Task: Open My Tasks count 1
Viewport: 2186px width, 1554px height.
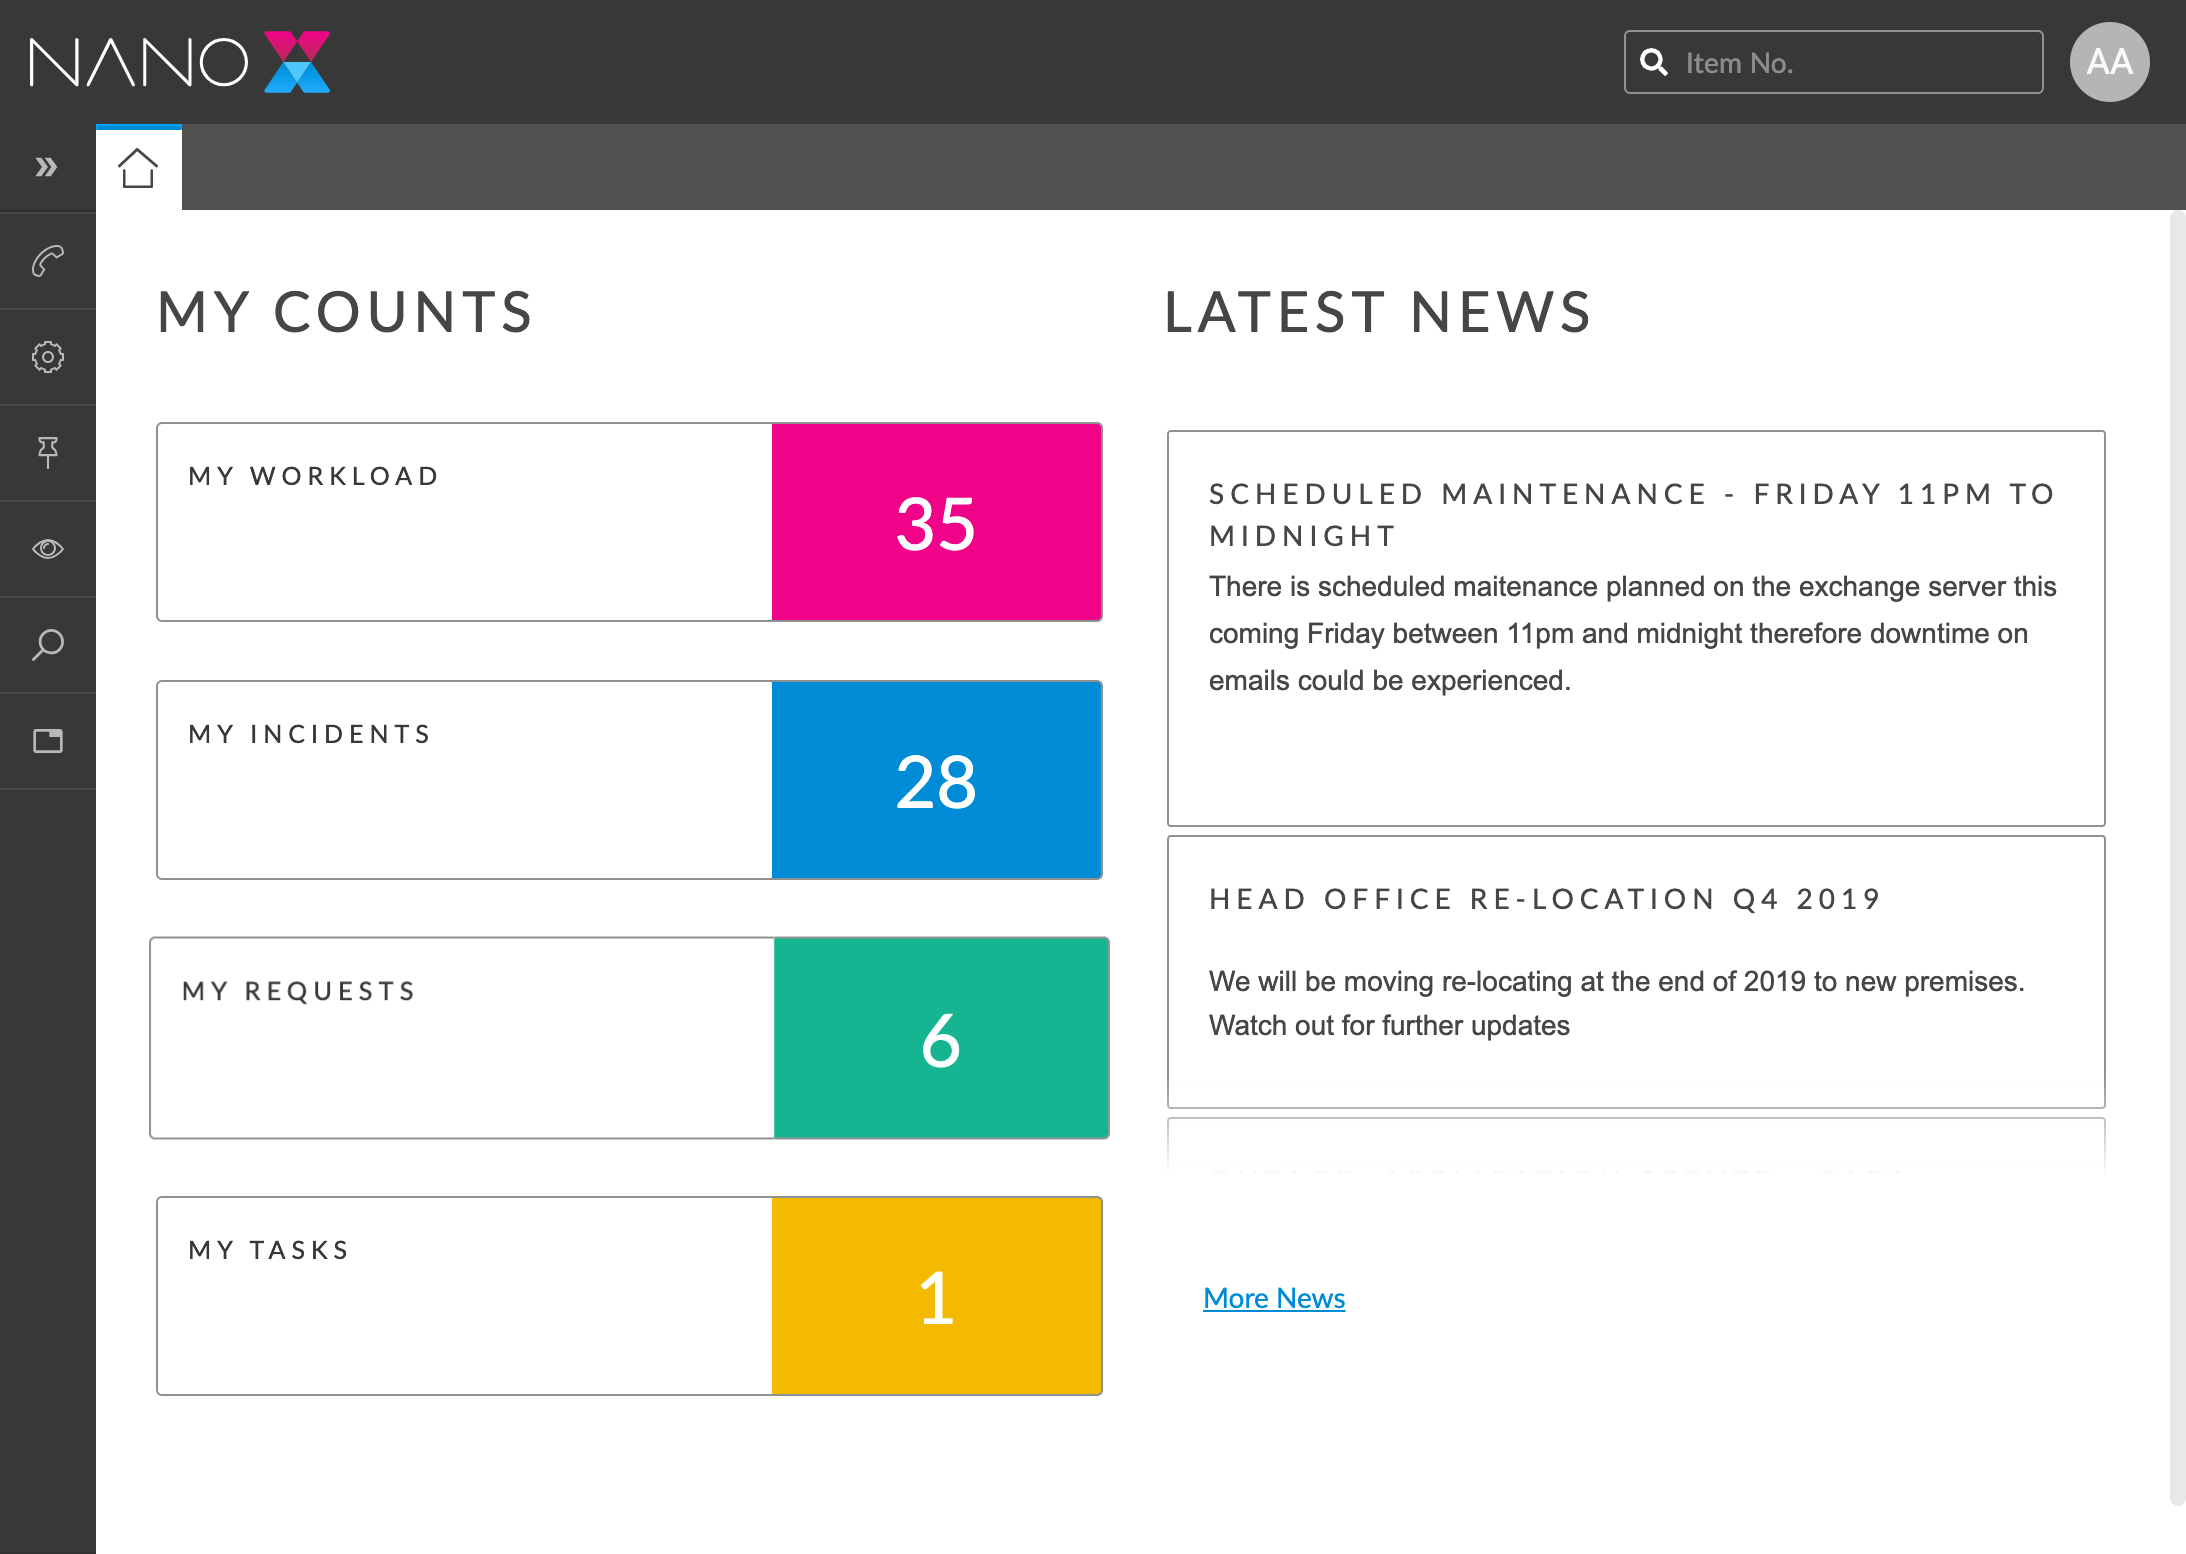Action: pyautogui.click(x=937, y=1296)
